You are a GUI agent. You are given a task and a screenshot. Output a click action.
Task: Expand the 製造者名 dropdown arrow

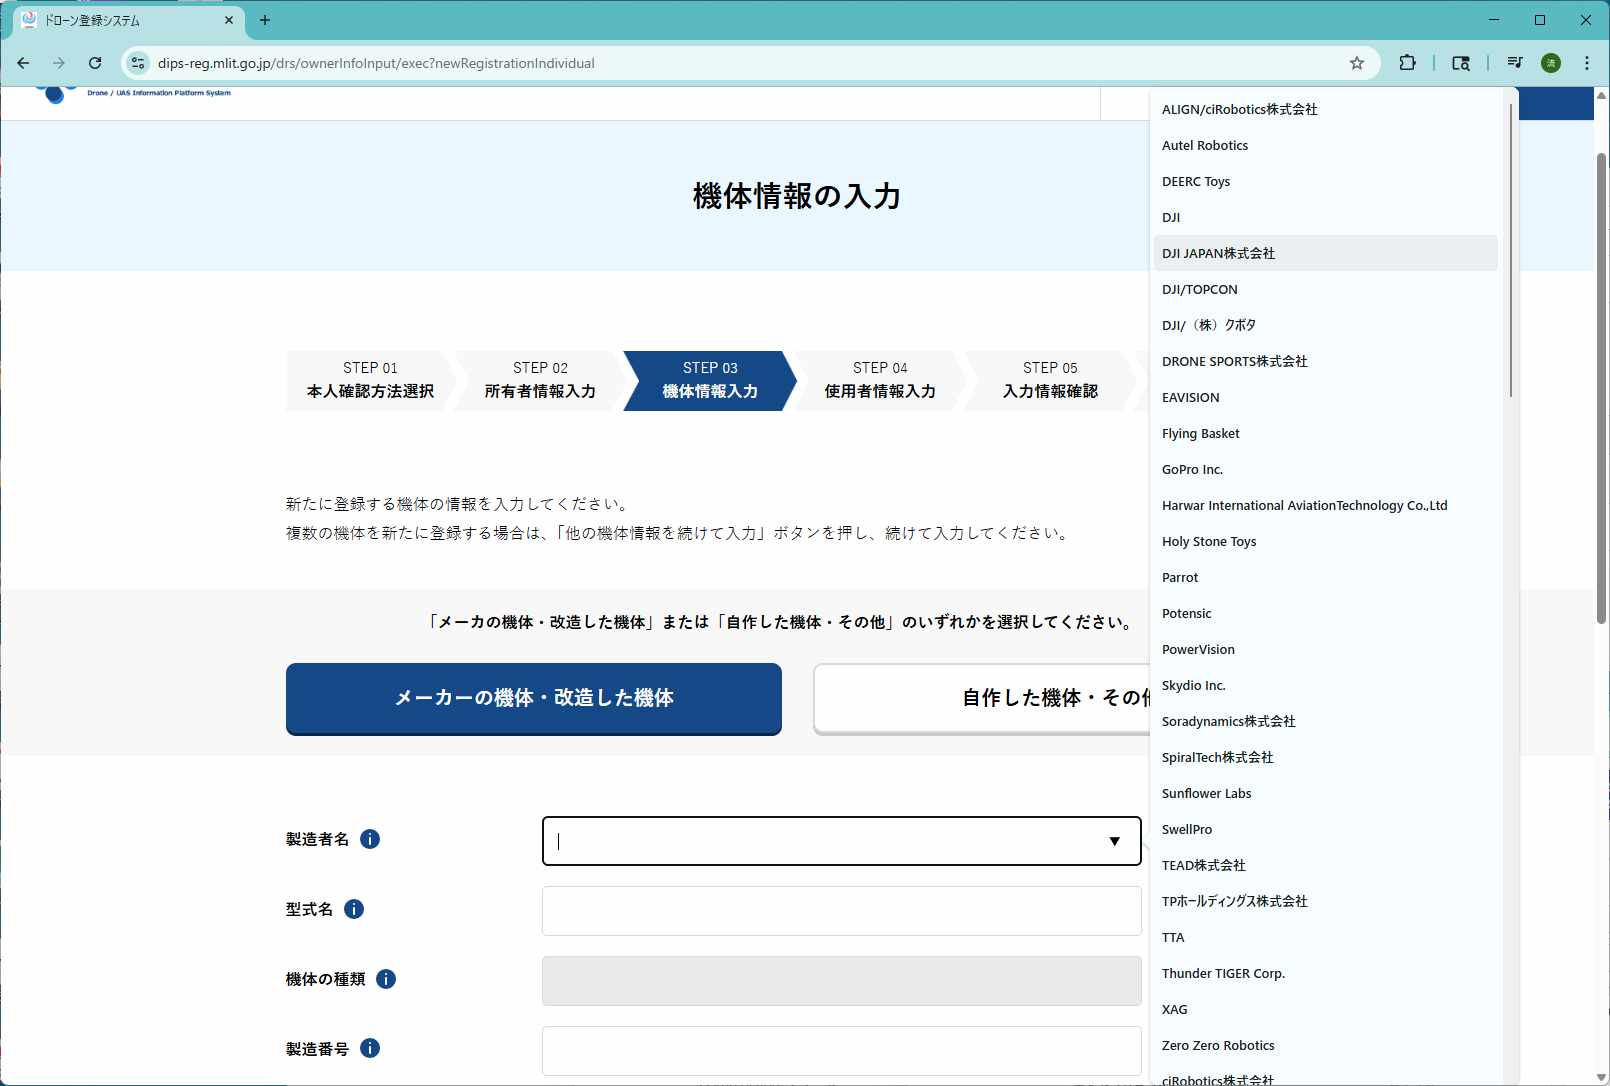coord(1114,841)
